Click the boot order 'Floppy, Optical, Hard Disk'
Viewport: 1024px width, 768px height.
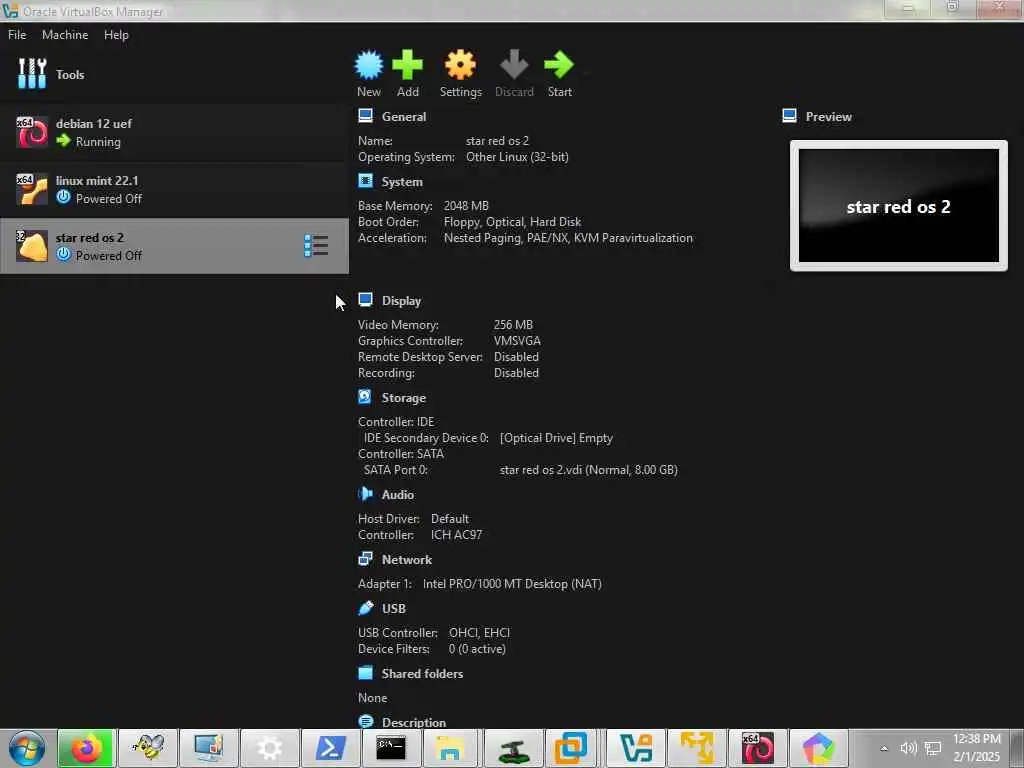pyautogui.click(x=512, y=222)
